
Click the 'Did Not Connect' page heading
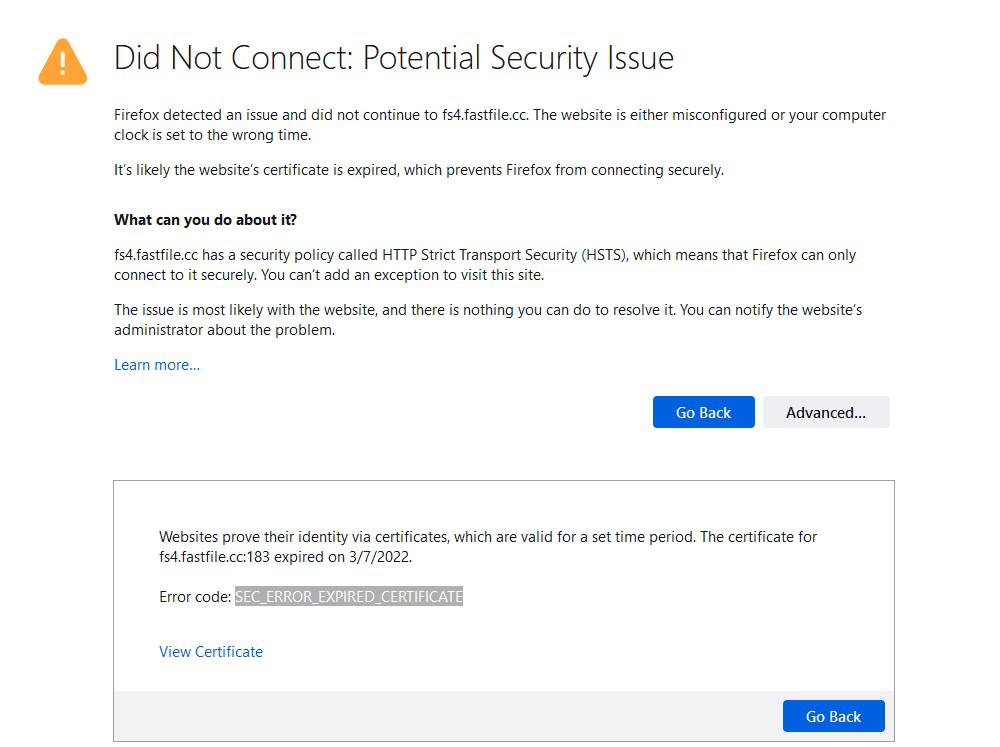393,57
